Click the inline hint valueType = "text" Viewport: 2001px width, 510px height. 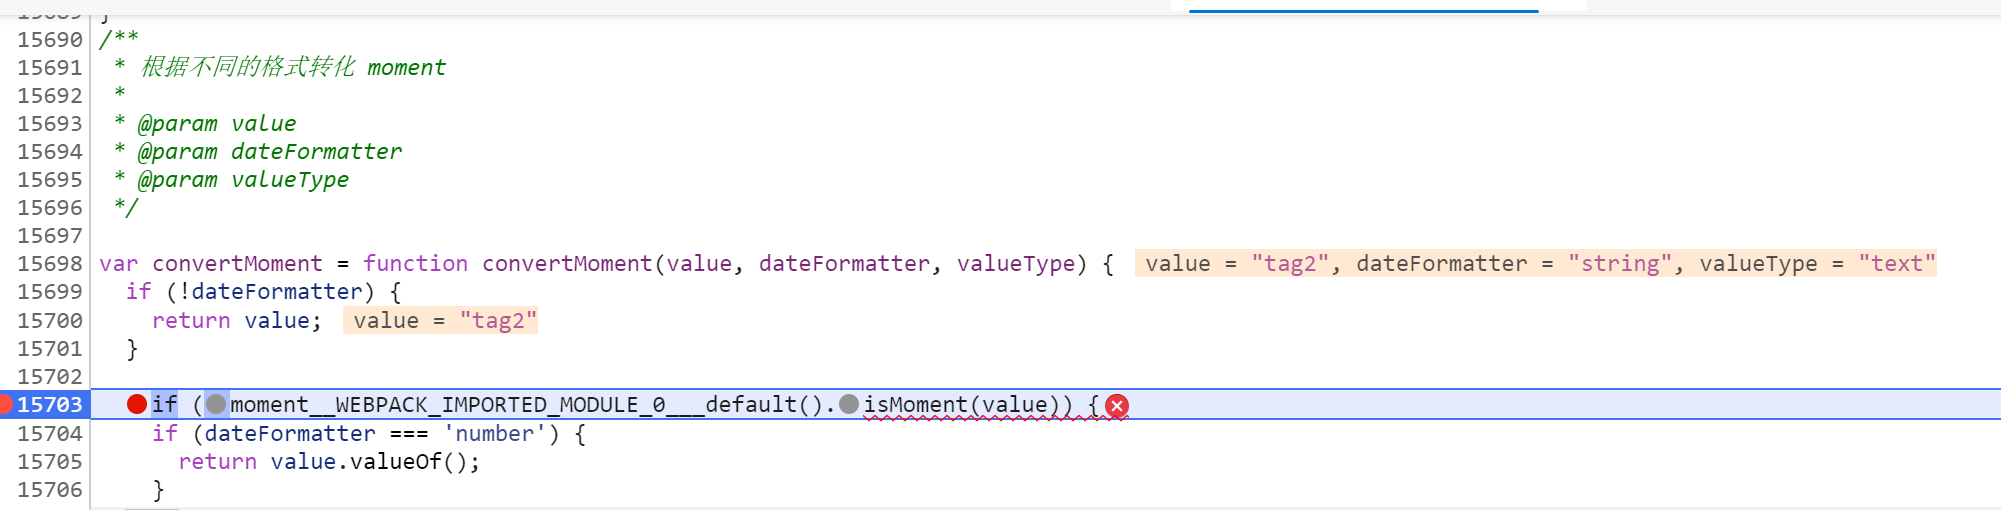1817,263
